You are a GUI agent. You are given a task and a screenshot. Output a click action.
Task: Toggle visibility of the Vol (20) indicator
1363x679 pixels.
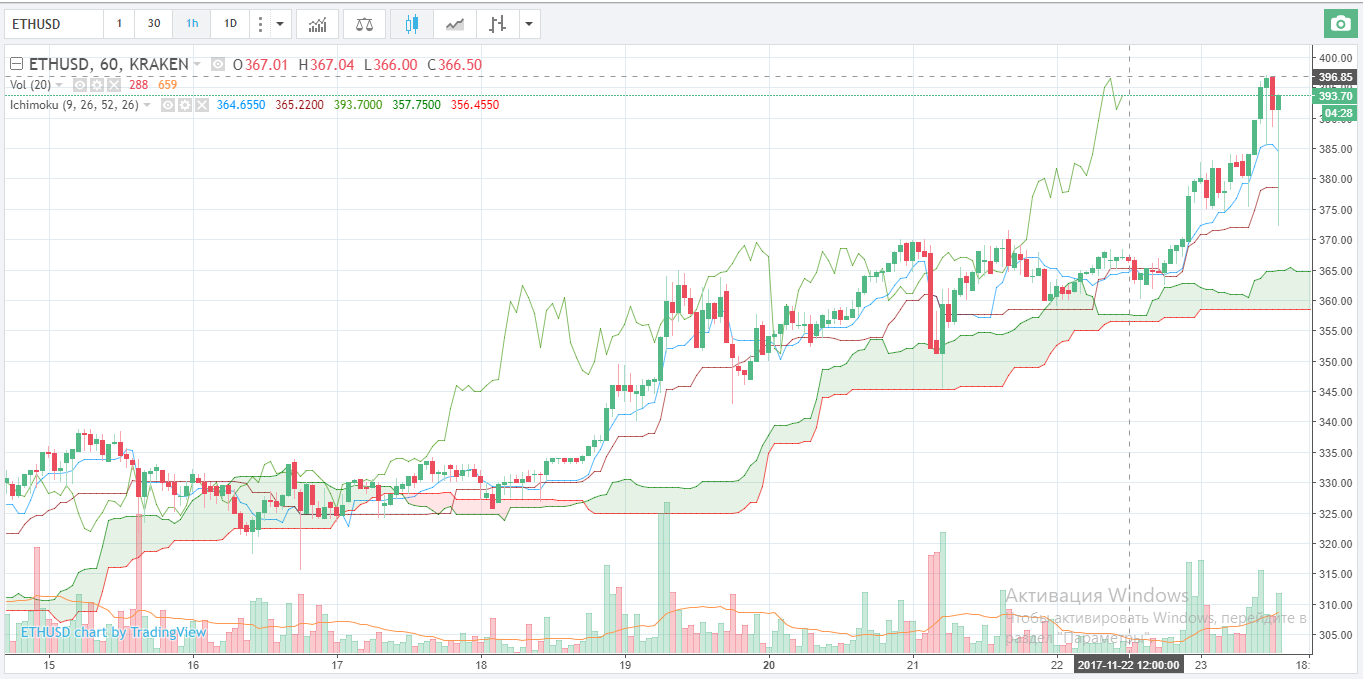click(x=81, y=85)
